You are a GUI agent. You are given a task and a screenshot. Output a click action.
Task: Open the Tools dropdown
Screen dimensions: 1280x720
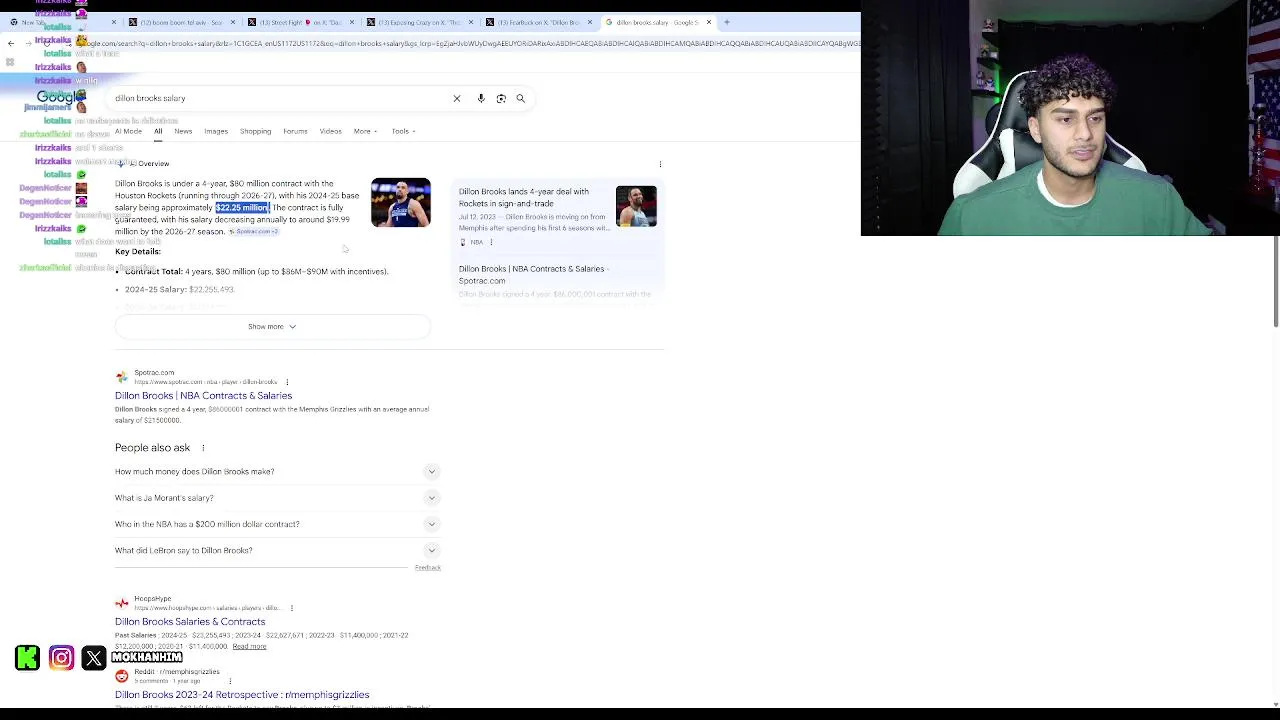tap(403, 131)
